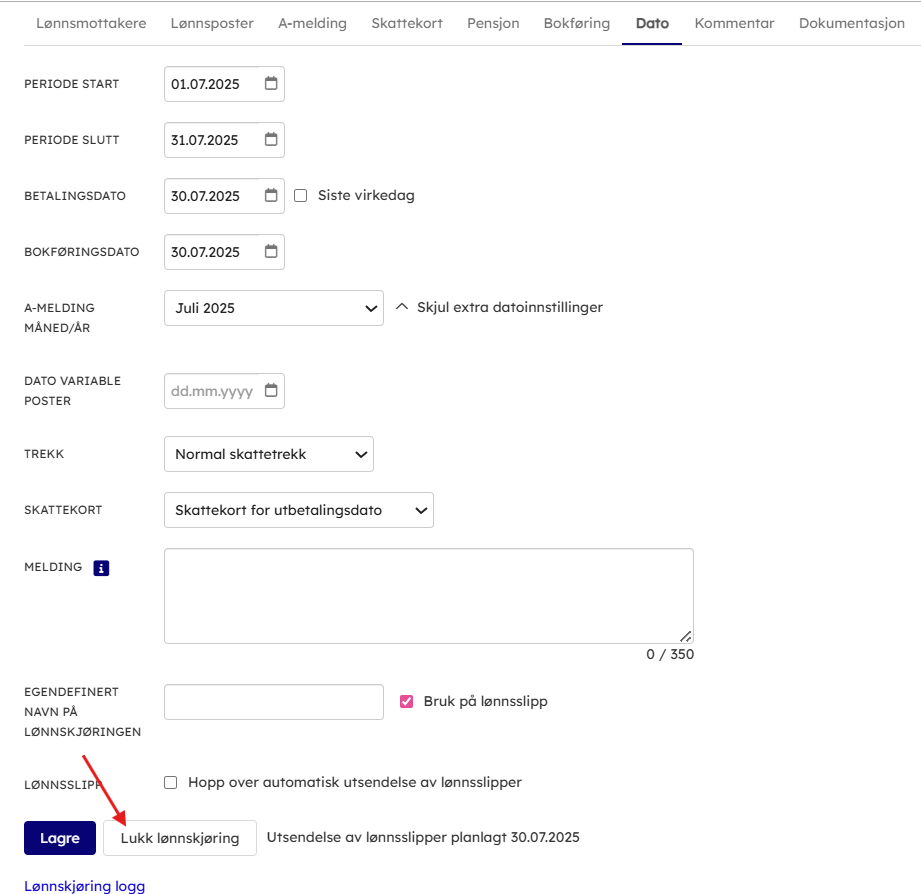Check Hopp over automatisk utsendelse av lønnsslipper
Viewport: 921px width, 894px height.
pos(170,782)
